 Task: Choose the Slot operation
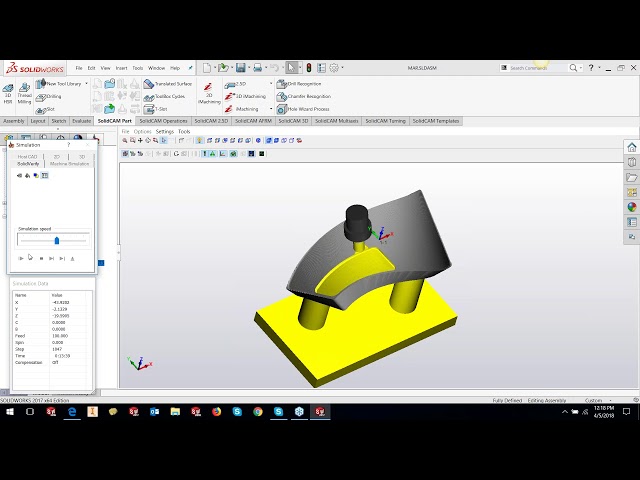(45, 109)
